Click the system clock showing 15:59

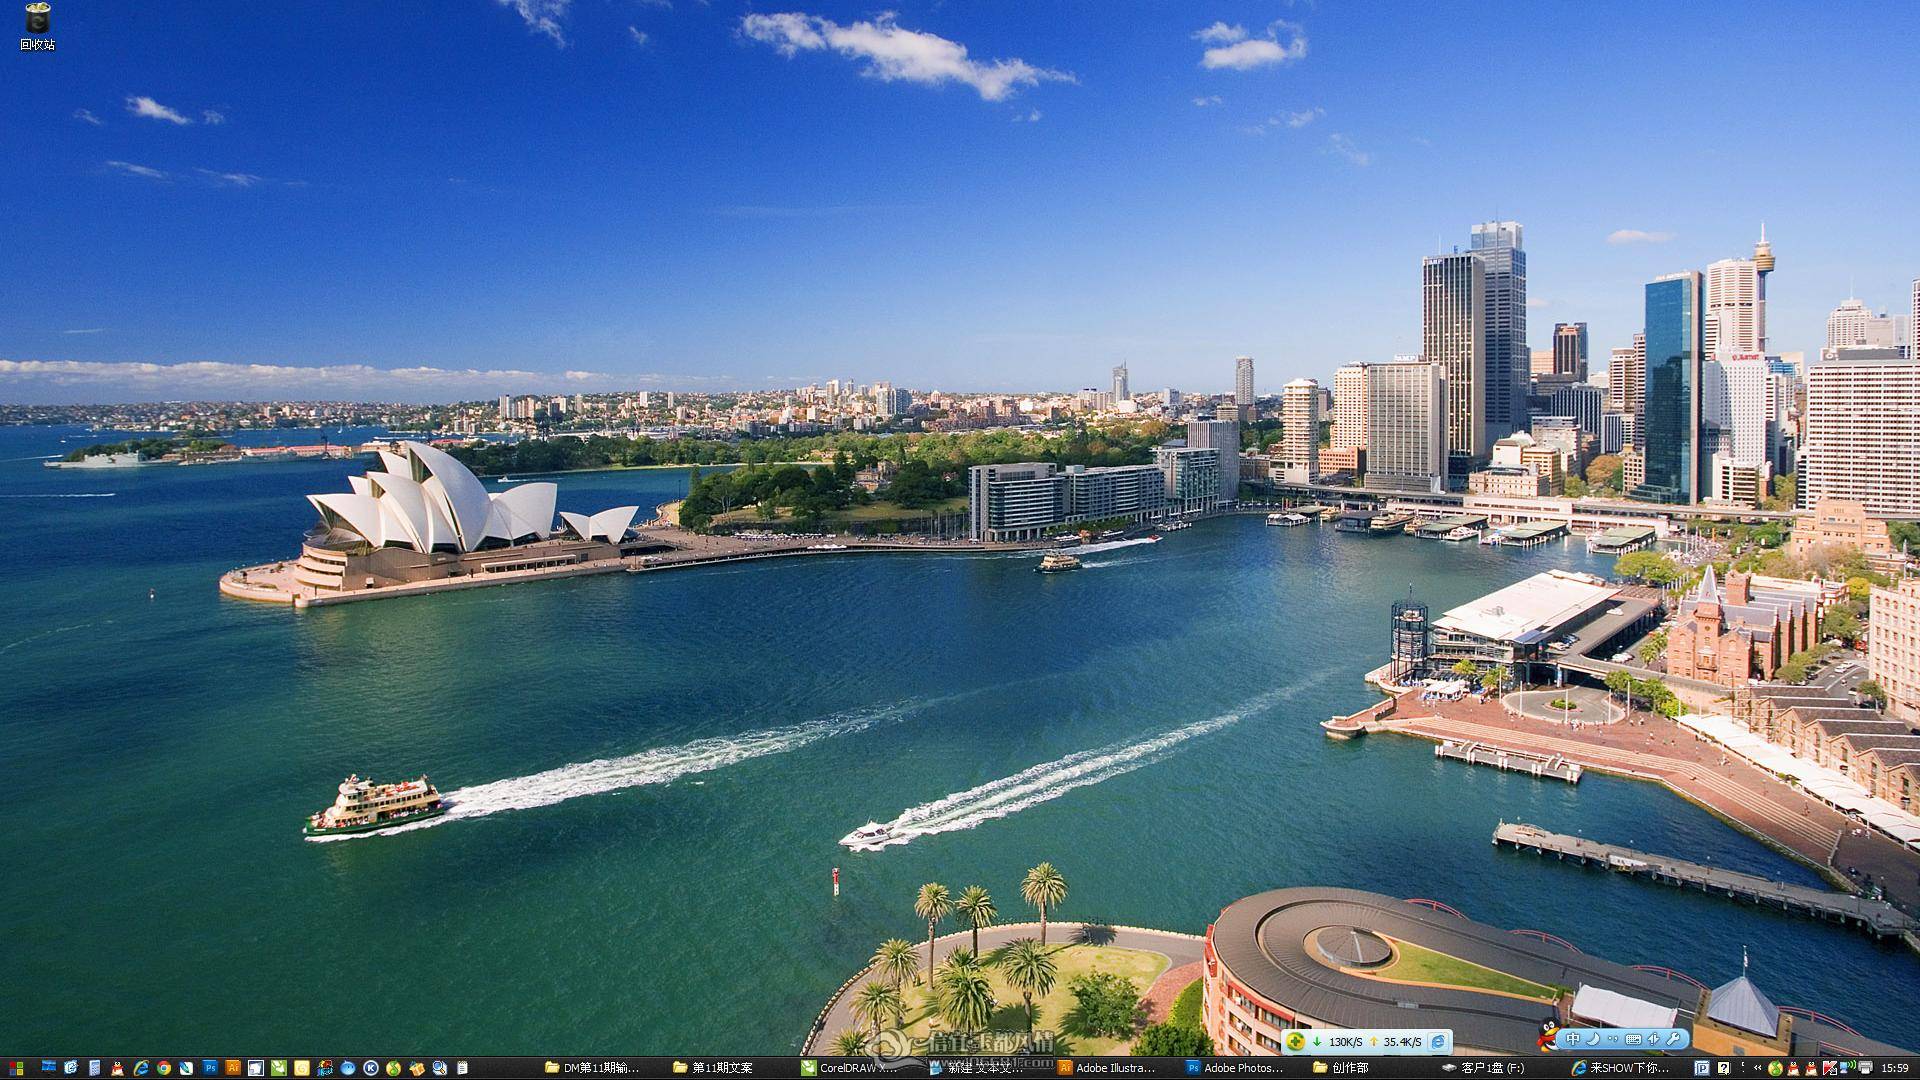coord(1895,1068)
